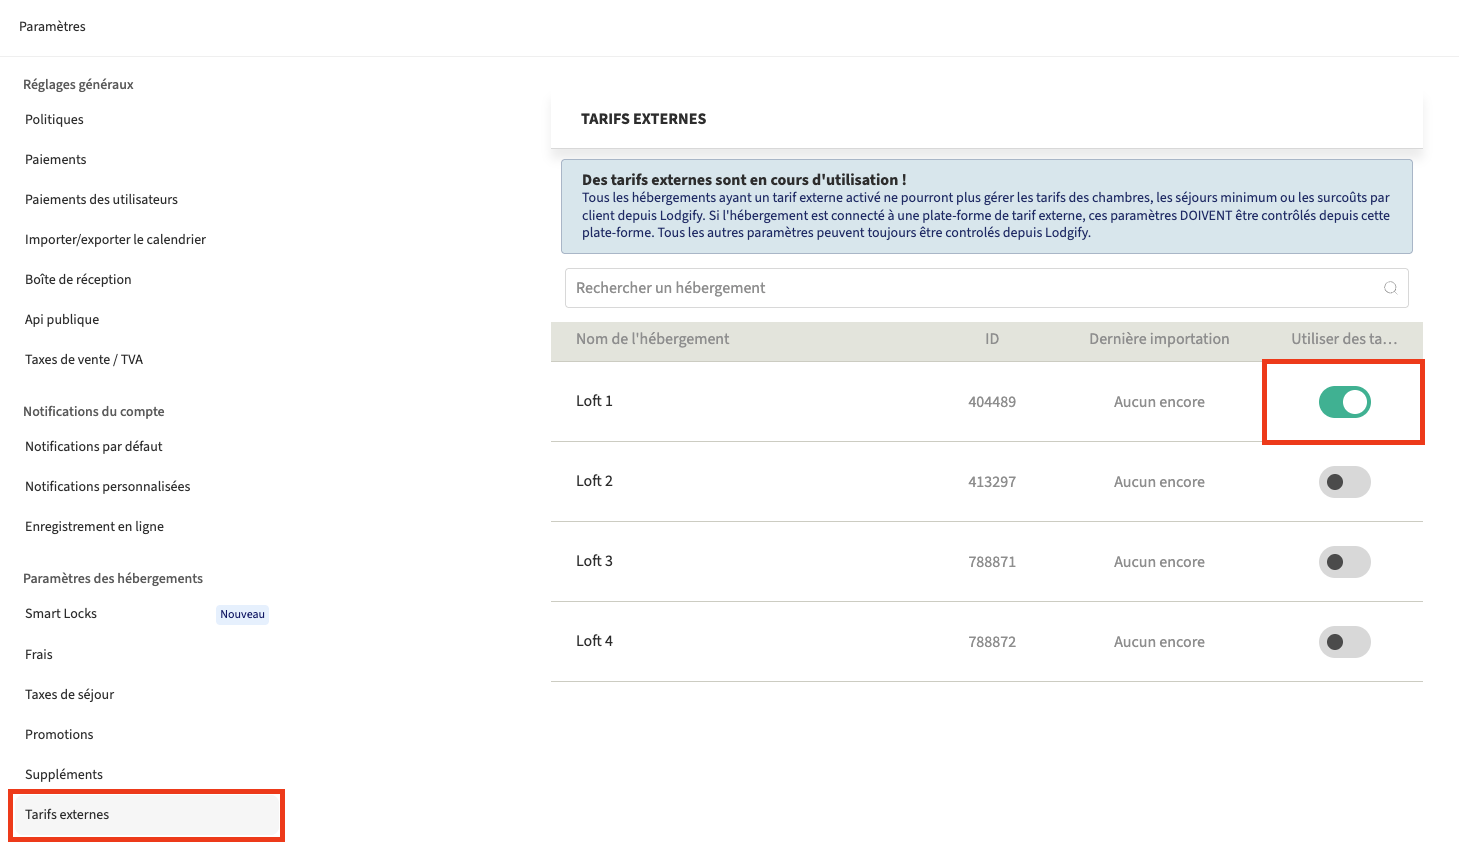Turn on external rates for Loft 3
Viewport: 1459px width, 856px height.
pyautogui.click(x=1344, y=562)
